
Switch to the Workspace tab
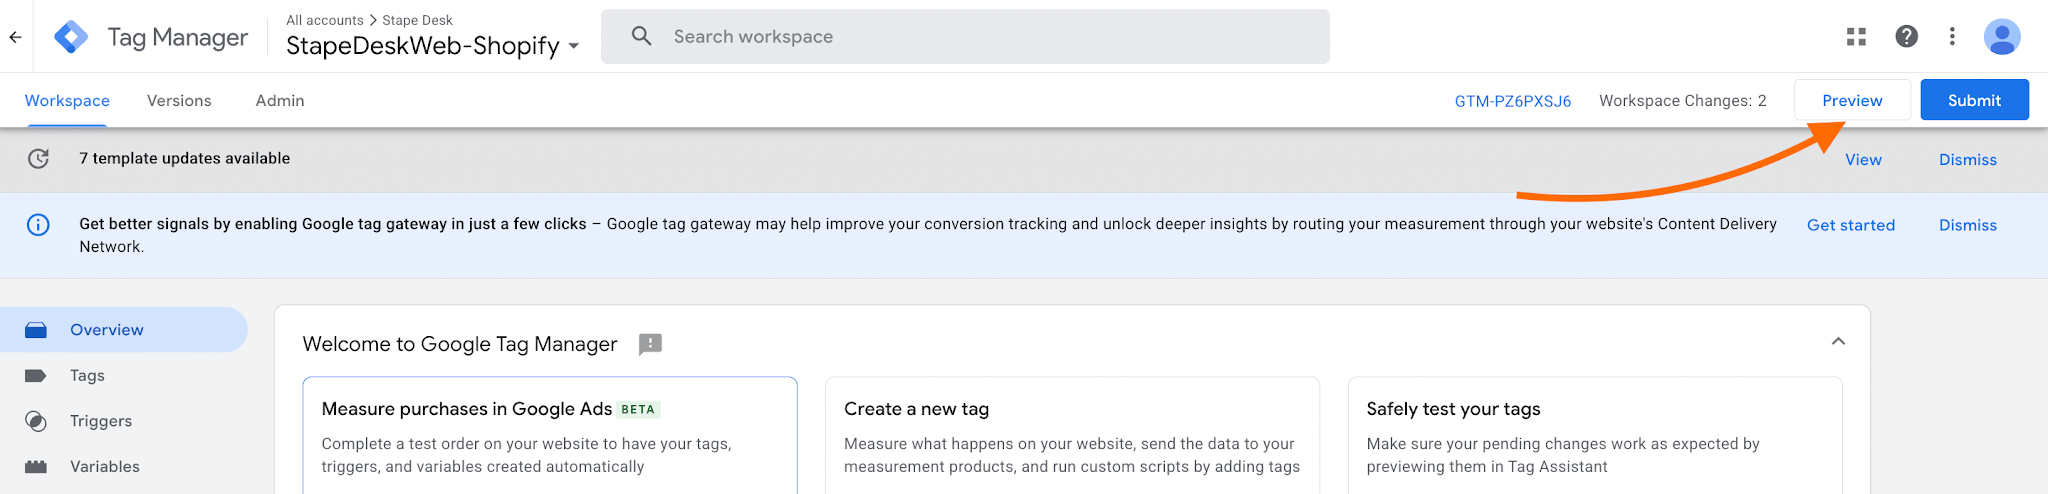click(x=67, y=101)
